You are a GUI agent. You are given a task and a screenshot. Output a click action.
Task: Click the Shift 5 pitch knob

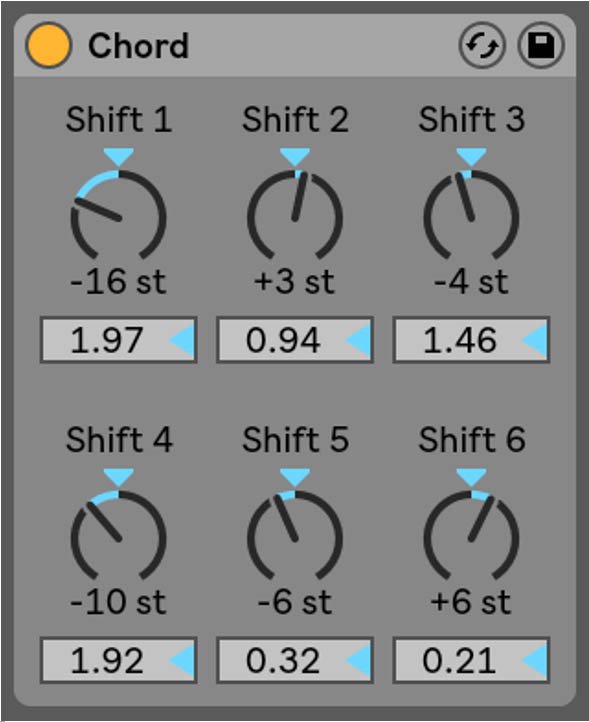pos(295,536)
